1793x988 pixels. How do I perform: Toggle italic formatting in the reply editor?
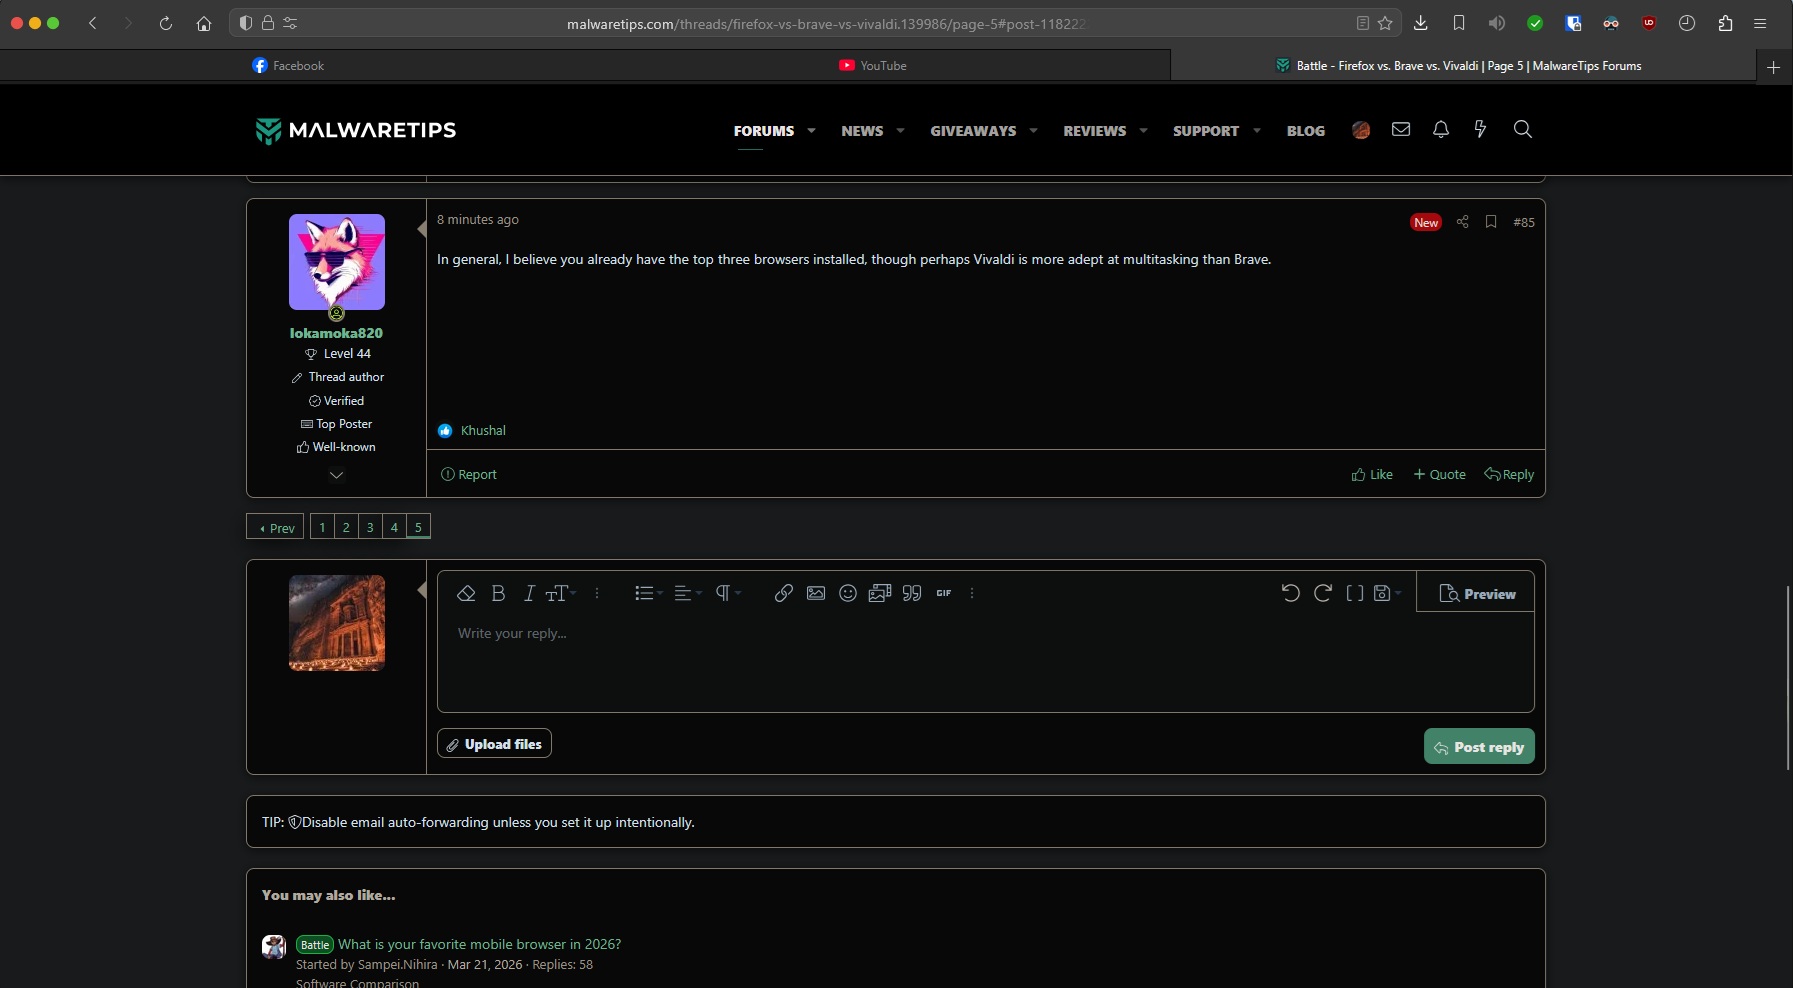point(529,593)
